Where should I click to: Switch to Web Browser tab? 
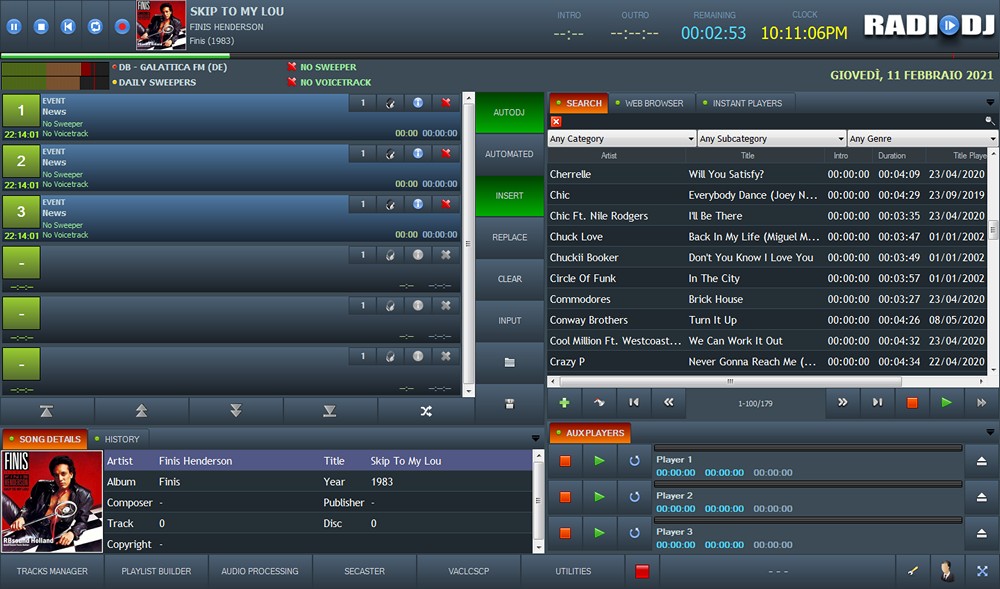click(x=649, y=103)
